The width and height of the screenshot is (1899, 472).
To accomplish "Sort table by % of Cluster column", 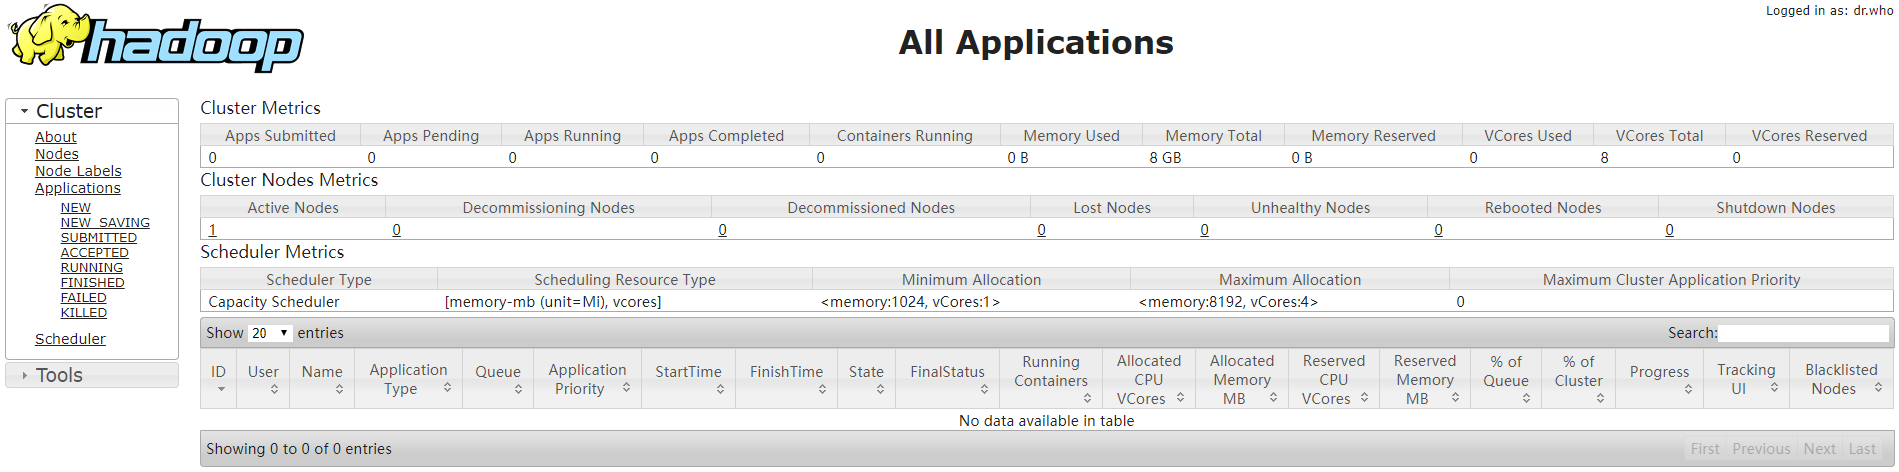I will [x=1579, y=378].
